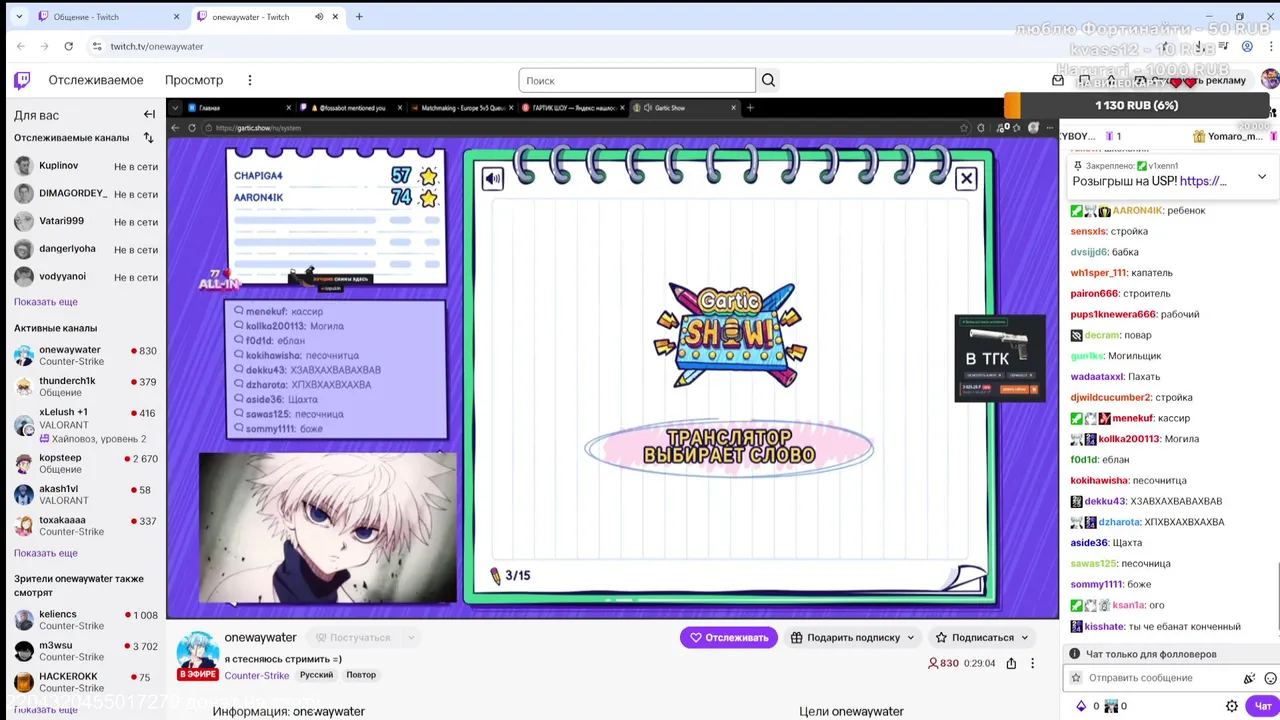Collapse the Для вас sidebar

point(149,114)
